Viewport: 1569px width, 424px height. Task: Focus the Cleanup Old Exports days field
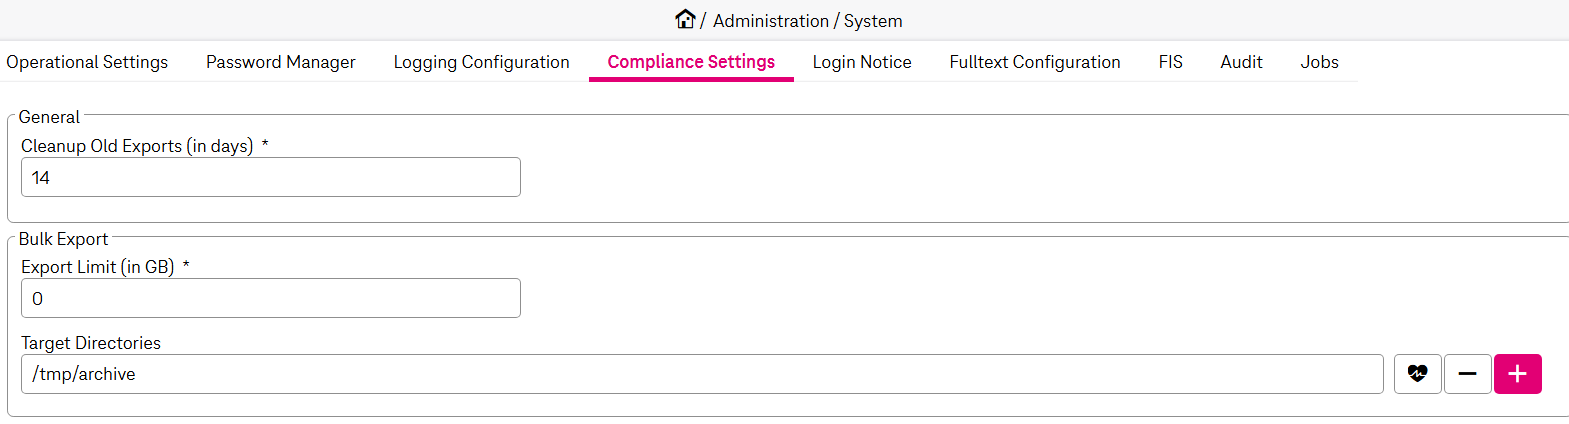270,177
